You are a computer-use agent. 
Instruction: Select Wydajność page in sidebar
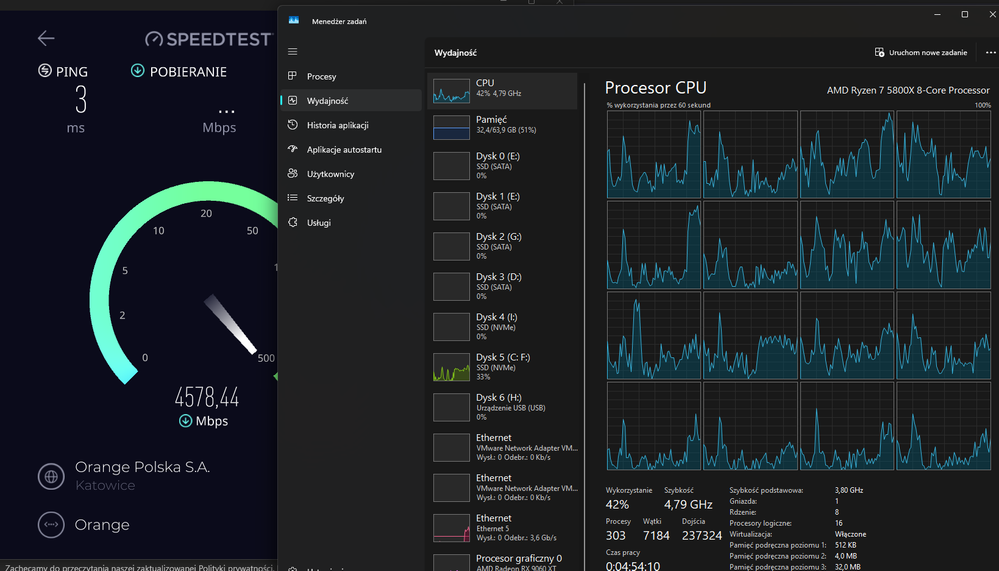coord(351,101)
